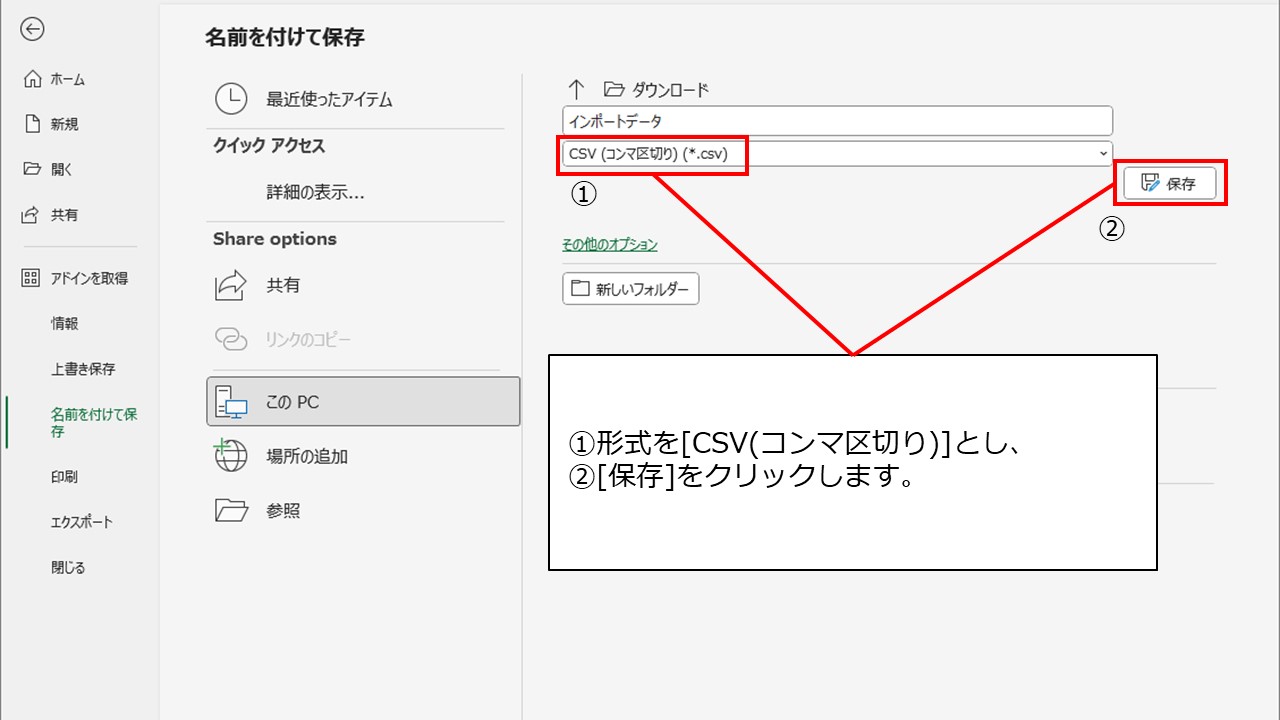1280x720 pixels.
Task: Click the Downloads folder icon
Action: 612,89
